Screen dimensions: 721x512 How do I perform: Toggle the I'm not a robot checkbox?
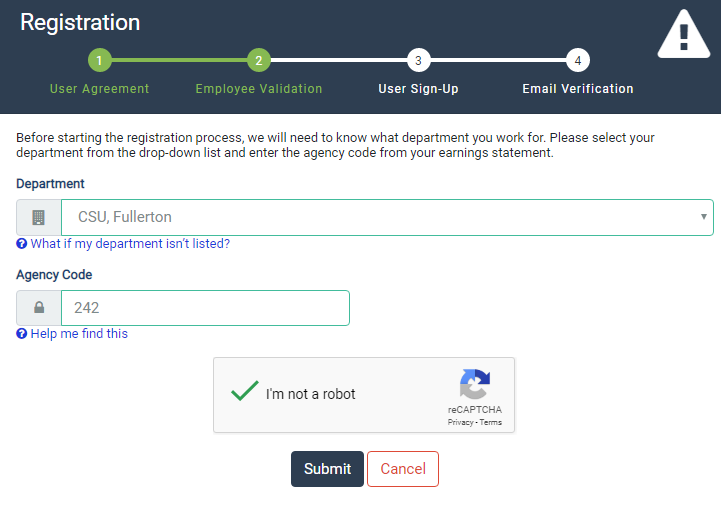(245, 393)
